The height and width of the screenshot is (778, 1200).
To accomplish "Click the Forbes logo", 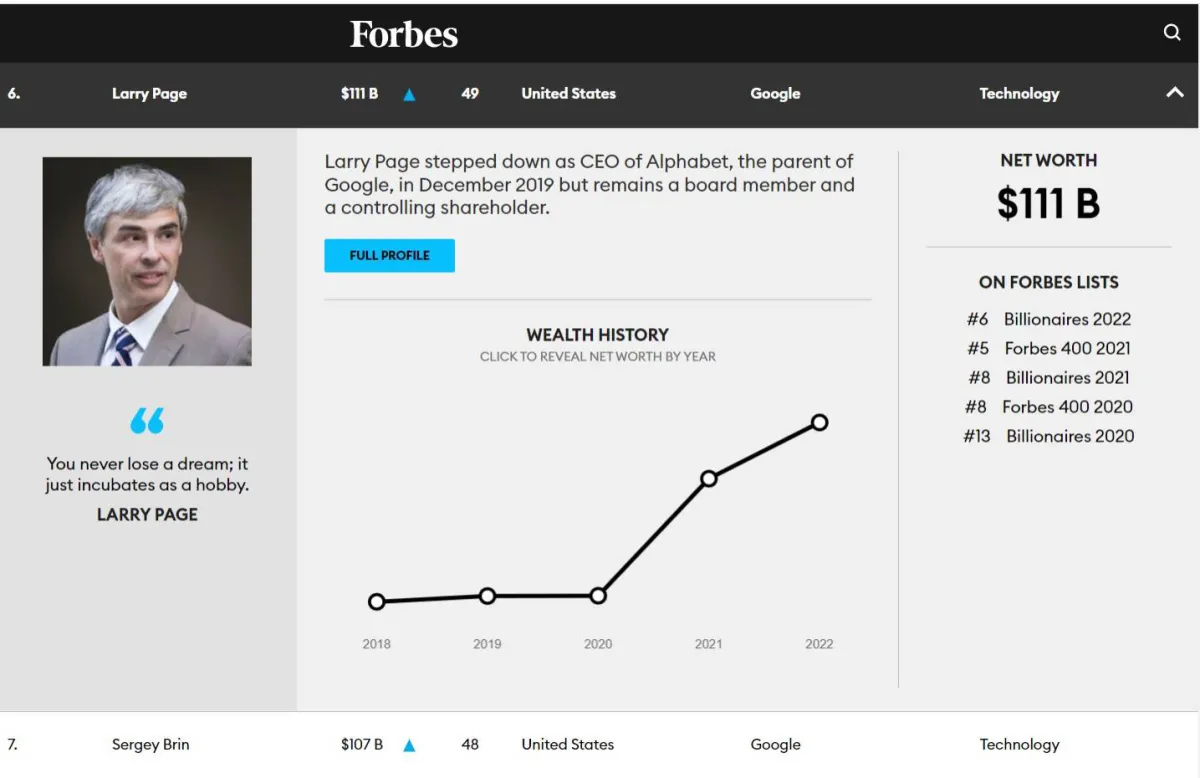I will pyautogui.click(x=404, y=34).
